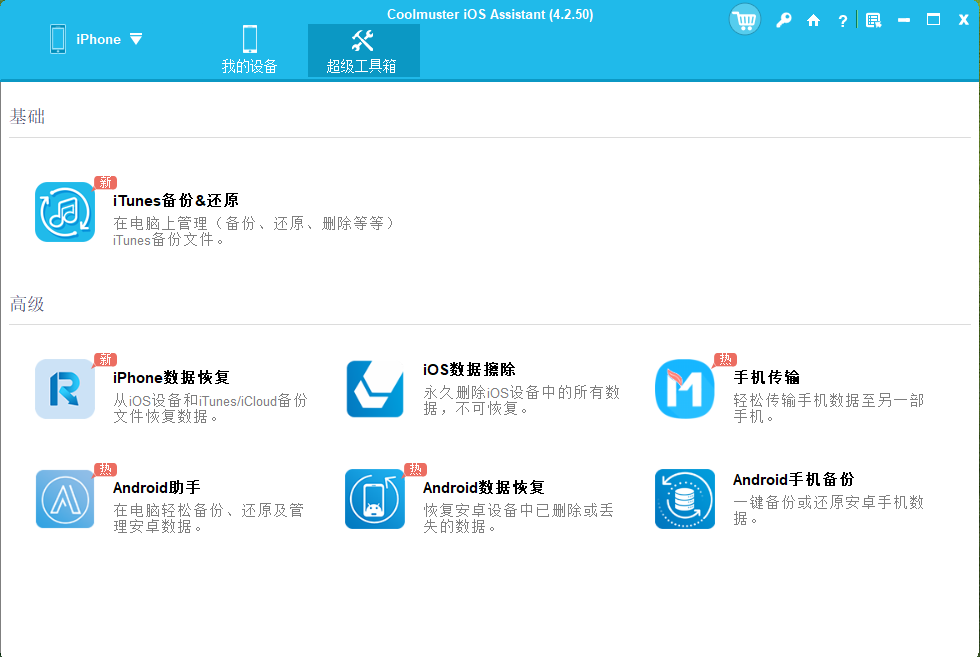The height and width of the screenshot is (657, 980).
Task: Click the Coolmuster iOS Assistant window title
Action: [x=490, y=14]
